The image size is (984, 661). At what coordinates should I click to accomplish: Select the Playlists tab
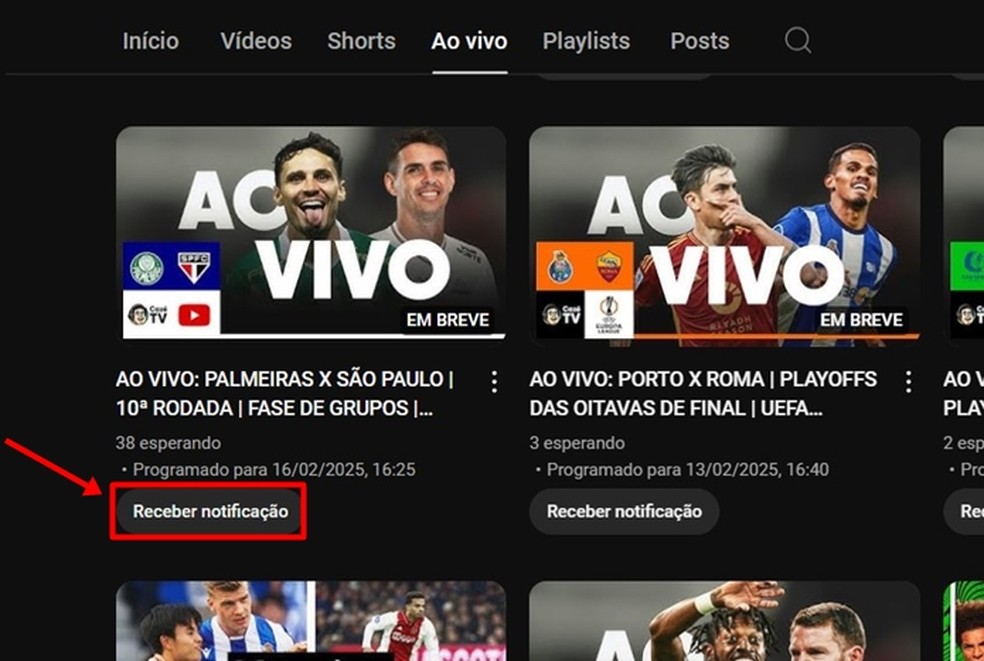(586, 41)
